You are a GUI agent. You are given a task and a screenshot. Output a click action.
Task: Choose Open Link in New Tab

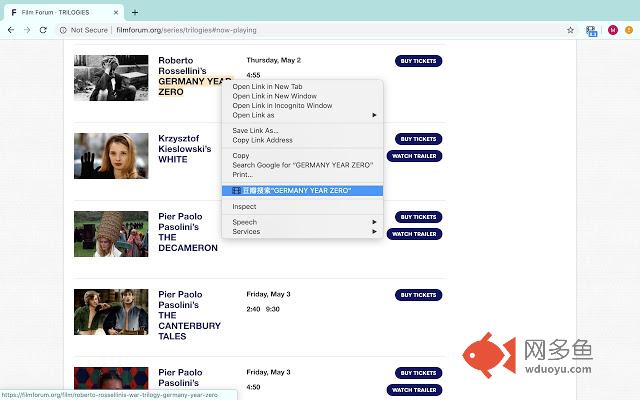(302, 87)
